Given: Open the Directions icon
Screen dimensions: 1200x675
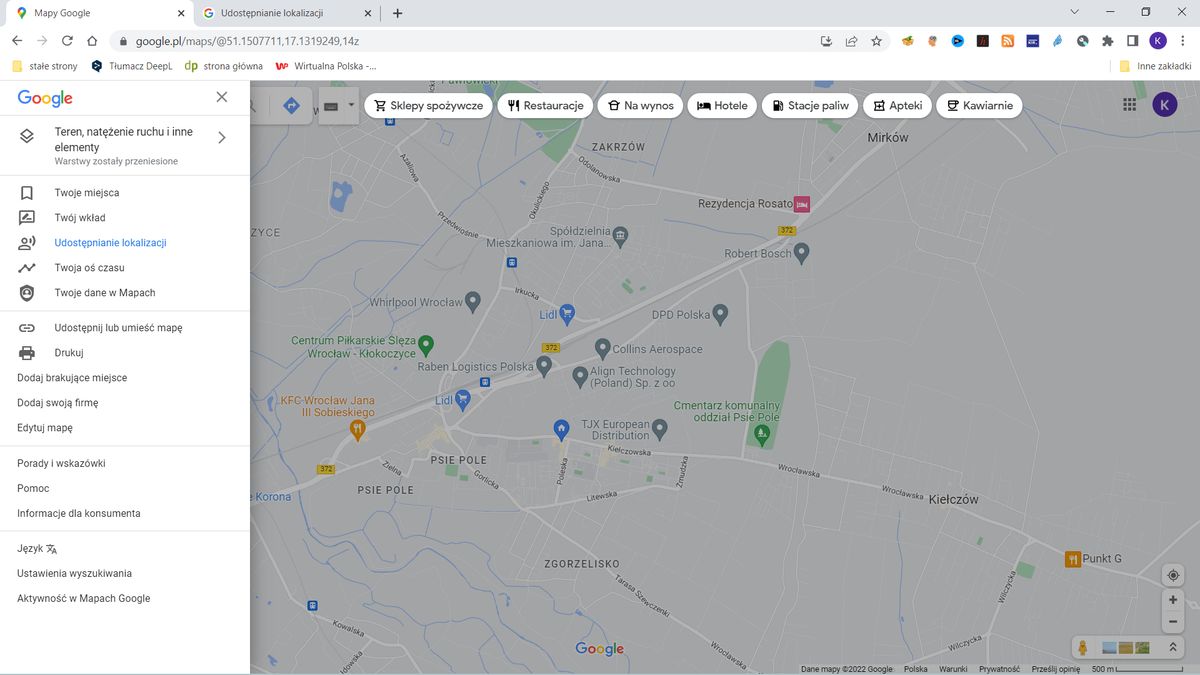Looking at the screenshot, I should [x=291, y=104].
